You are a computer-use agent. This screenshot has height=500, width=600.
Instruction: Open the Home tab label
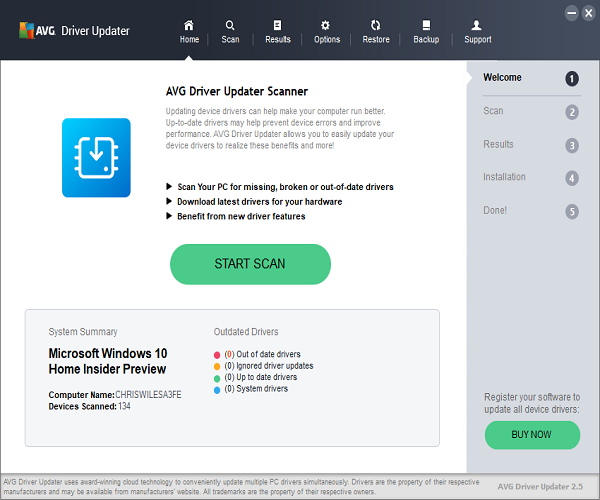pyautogui.click(x=189, y=39)
